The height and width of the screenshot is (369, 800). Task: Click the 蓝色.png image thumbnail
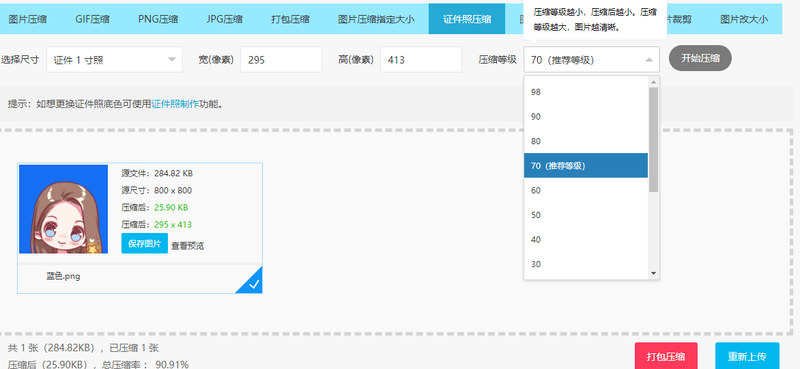pos(63,209)
